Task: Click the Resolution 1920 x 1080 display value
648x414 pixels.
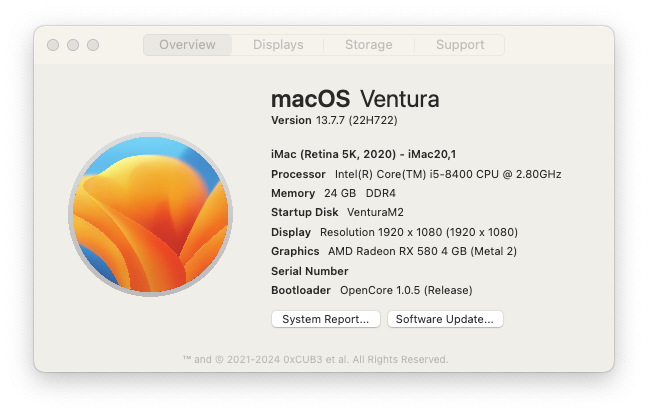Action: tap(419, 232)
